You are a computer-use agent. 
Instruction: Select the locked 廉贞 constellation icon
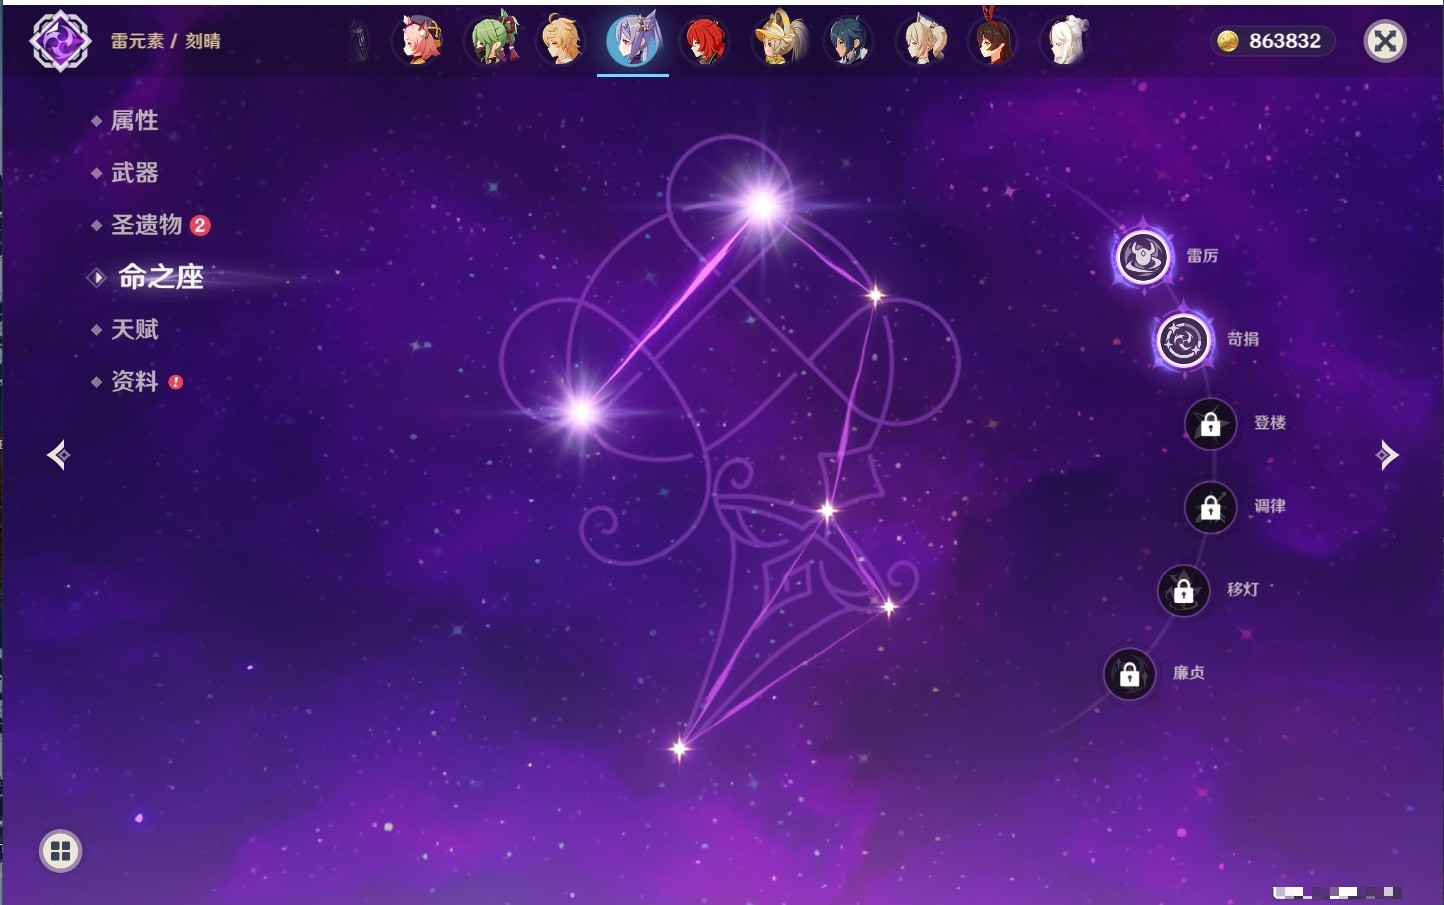pyautogui.click(x=1129, y=674)
